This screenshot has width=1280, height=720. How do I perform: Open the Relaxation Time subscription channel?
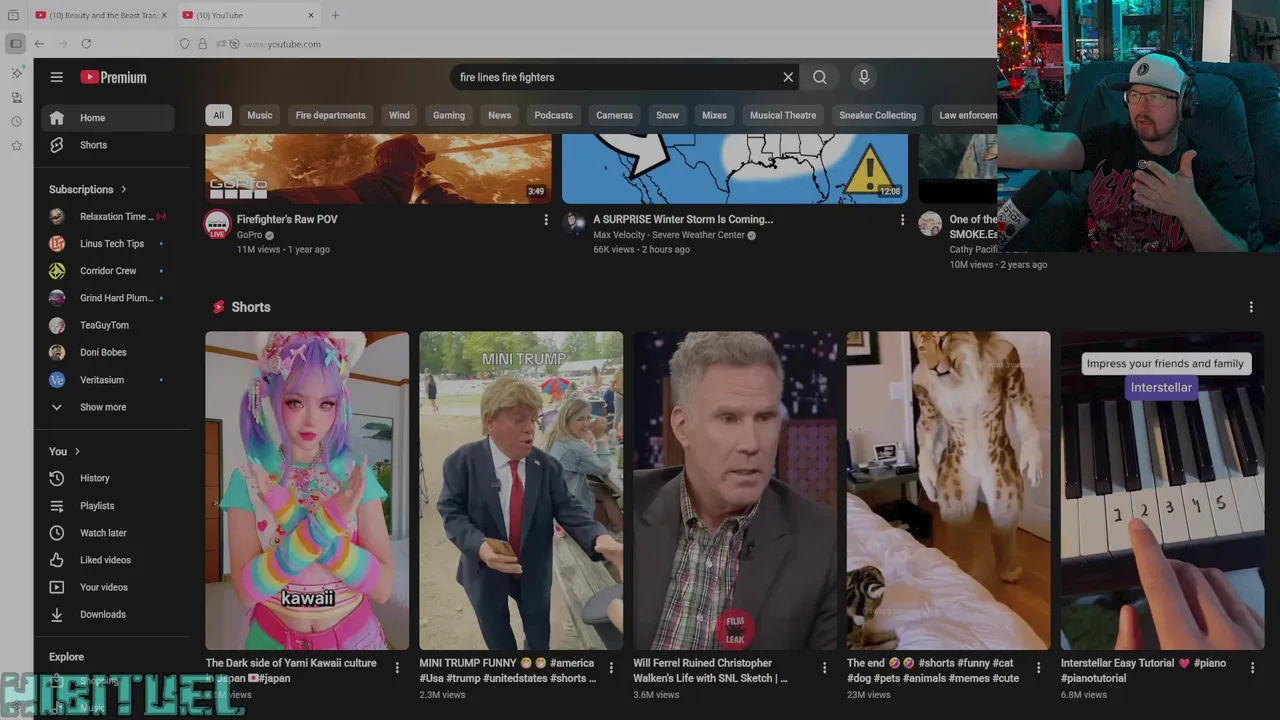click(108, 216)
